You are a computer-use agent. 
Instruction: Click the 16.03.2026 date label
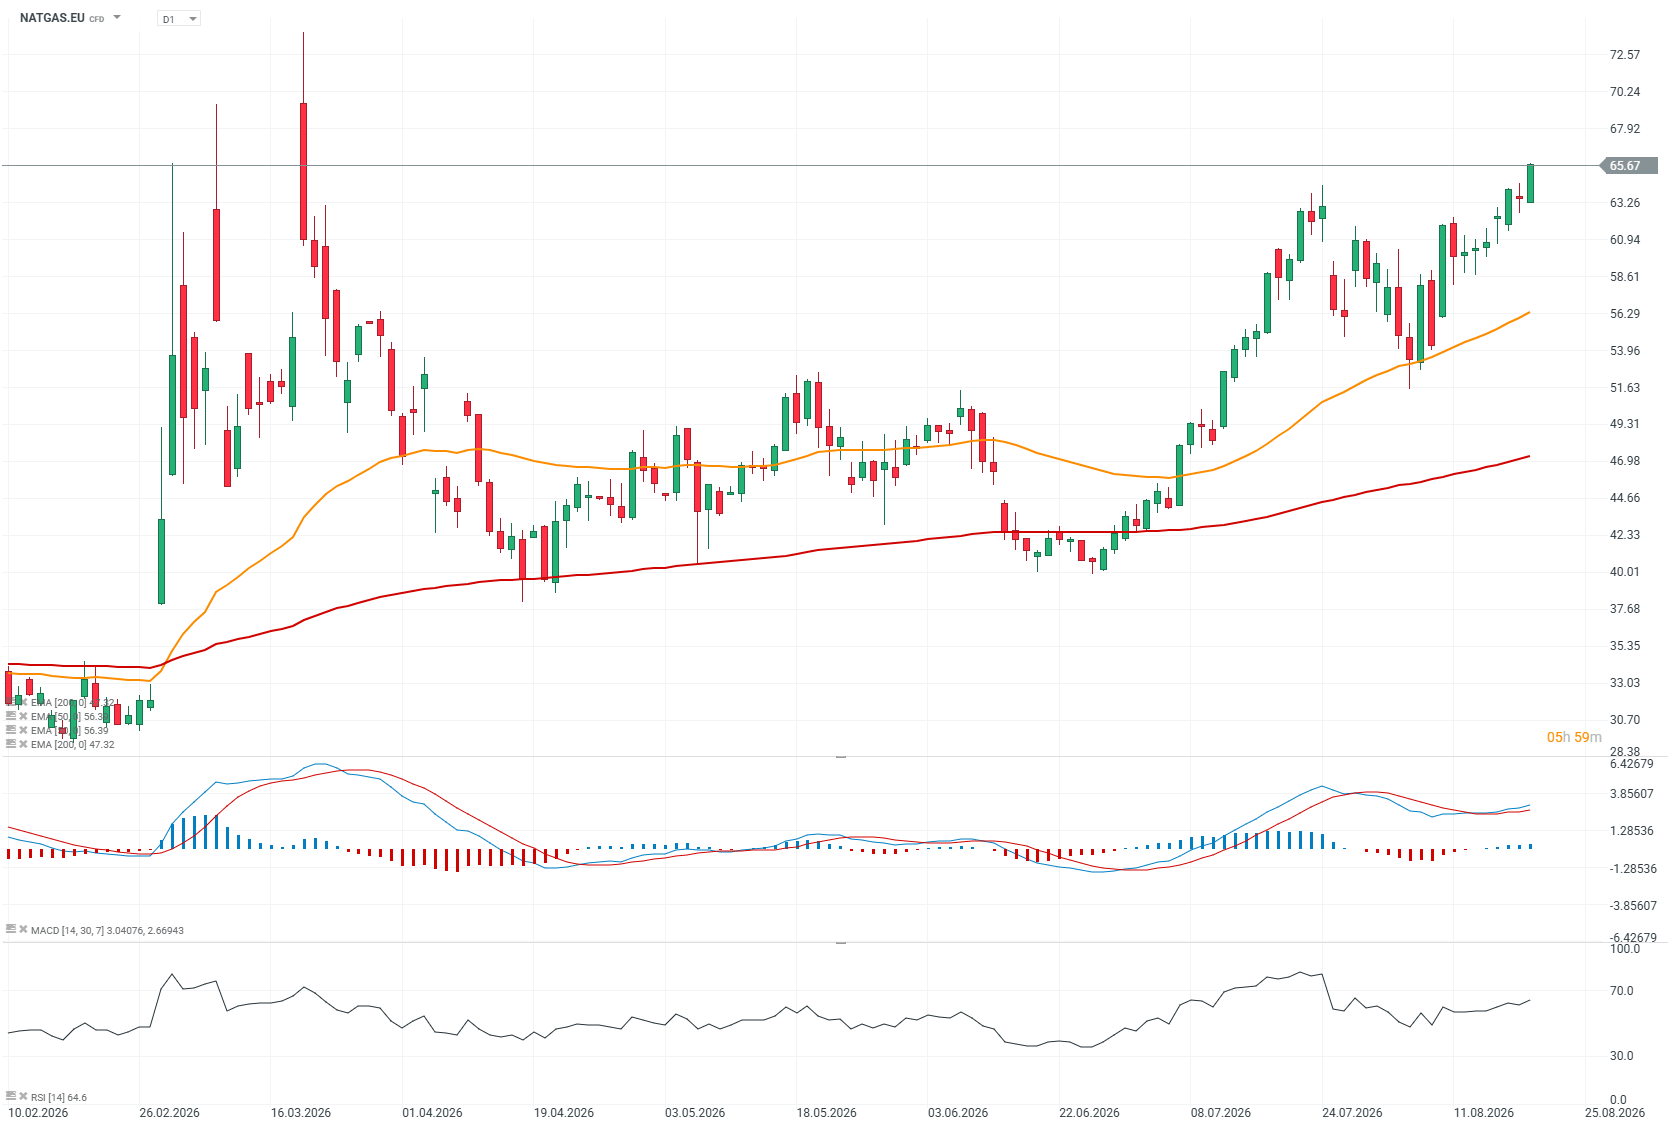tap(301, 1113)
